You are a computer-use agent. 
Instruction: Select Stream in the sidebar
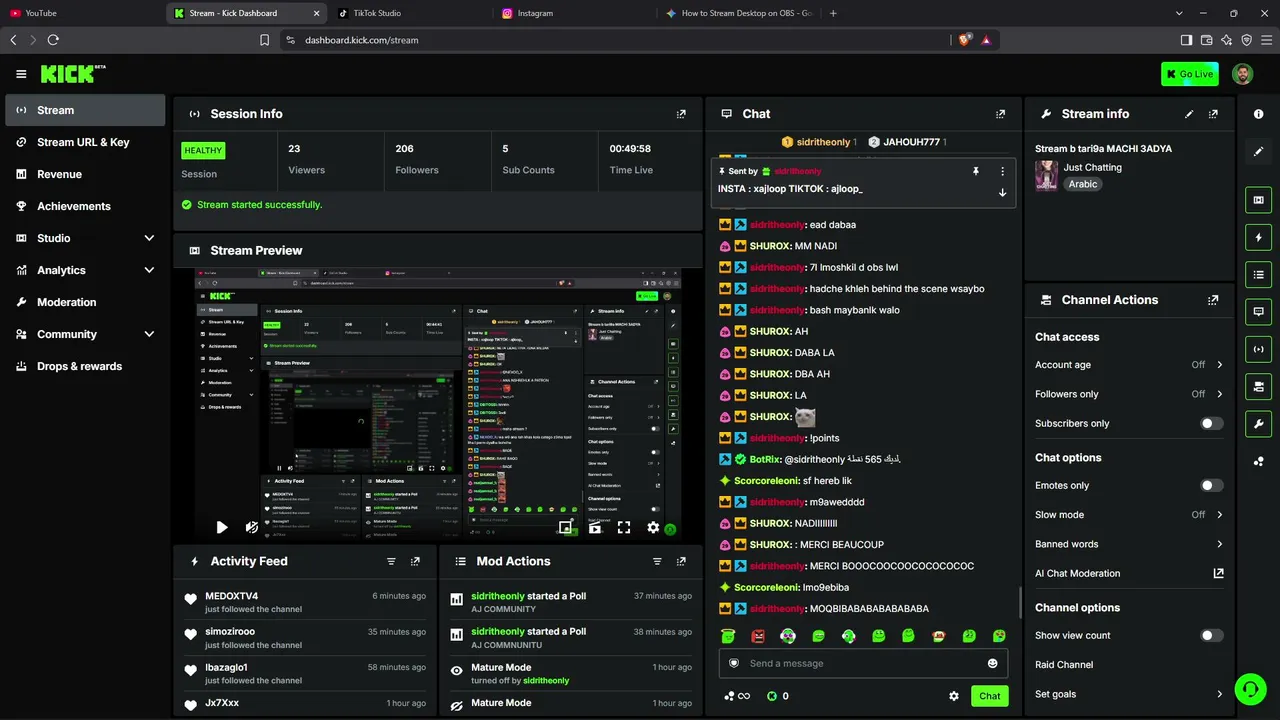coord(85,110)
